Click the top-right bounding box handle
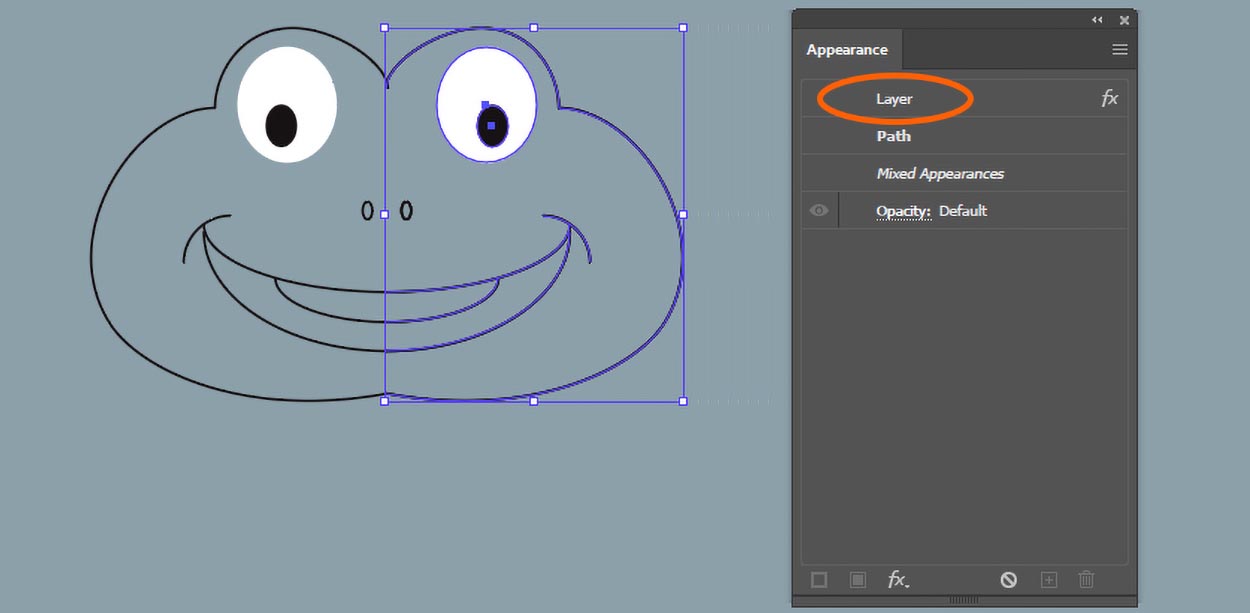This screenshot has width=1250, height=613. click(x=683, y=28)
